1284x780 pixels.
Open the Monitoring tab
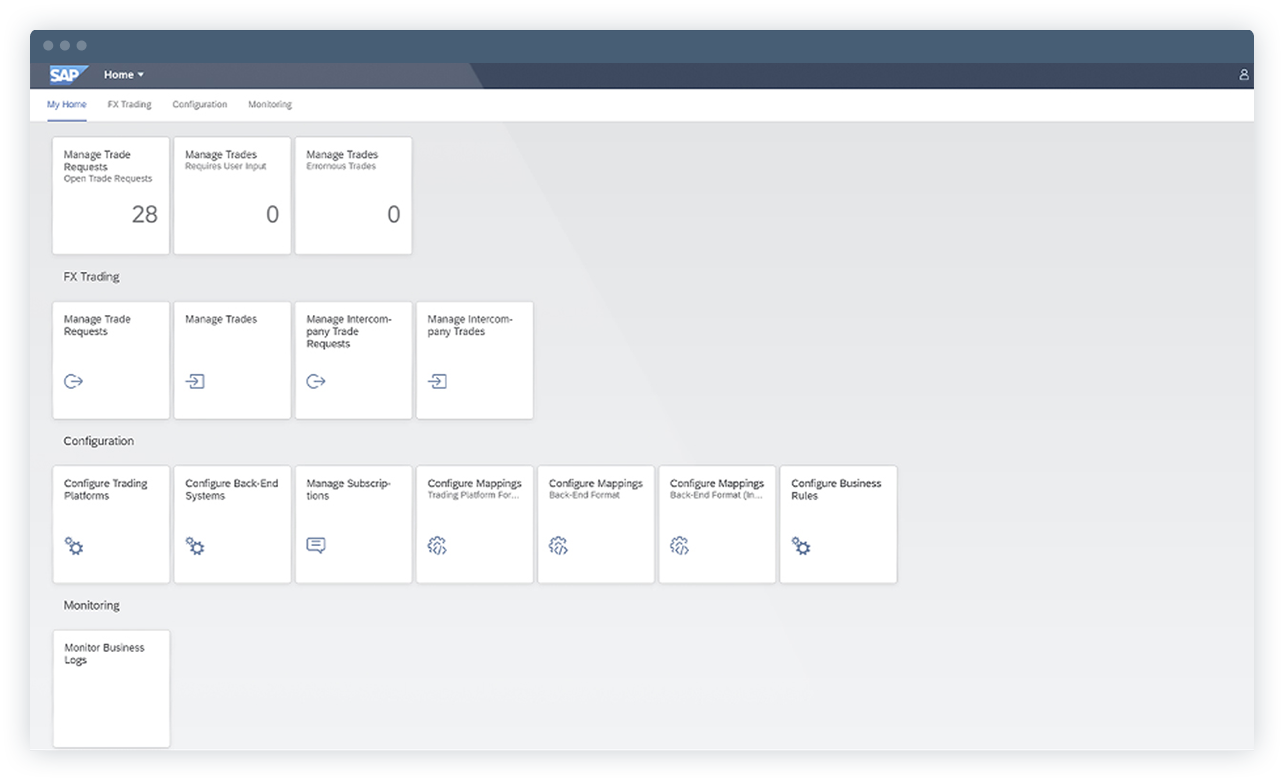(268, 104)
